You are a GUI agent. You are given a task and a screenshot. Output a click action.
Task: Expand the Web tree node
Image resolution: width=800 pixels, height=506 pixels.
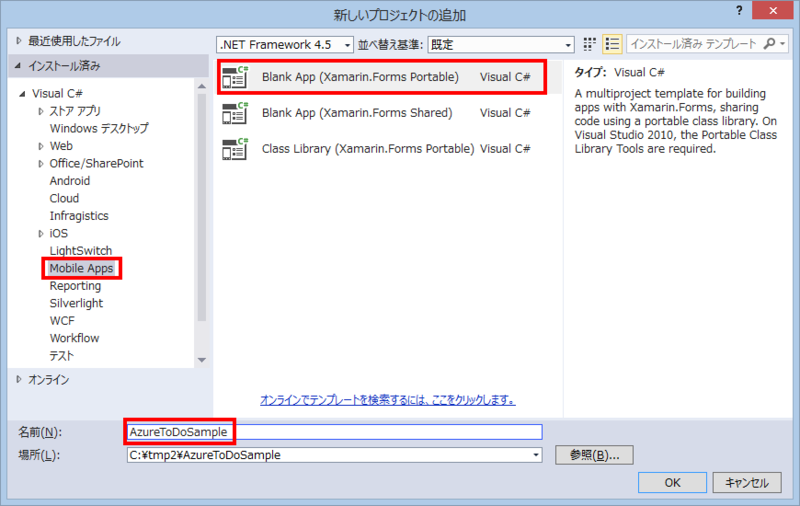pos(41,146)
